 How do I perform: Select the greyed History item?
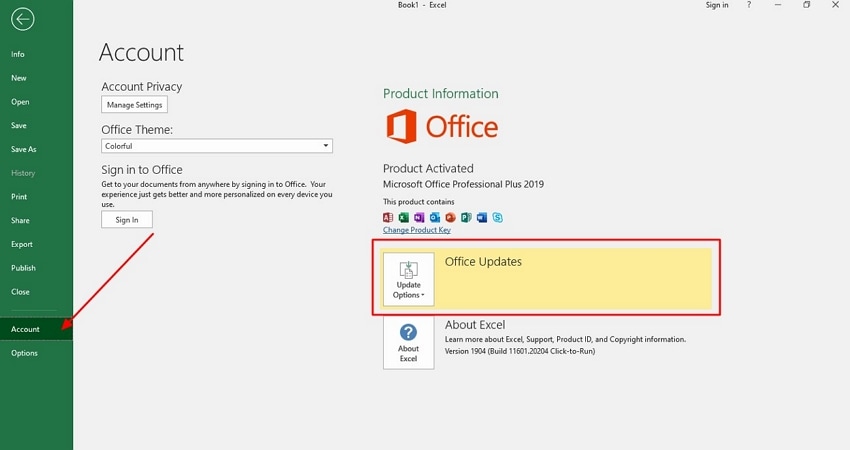click(23, 173)
